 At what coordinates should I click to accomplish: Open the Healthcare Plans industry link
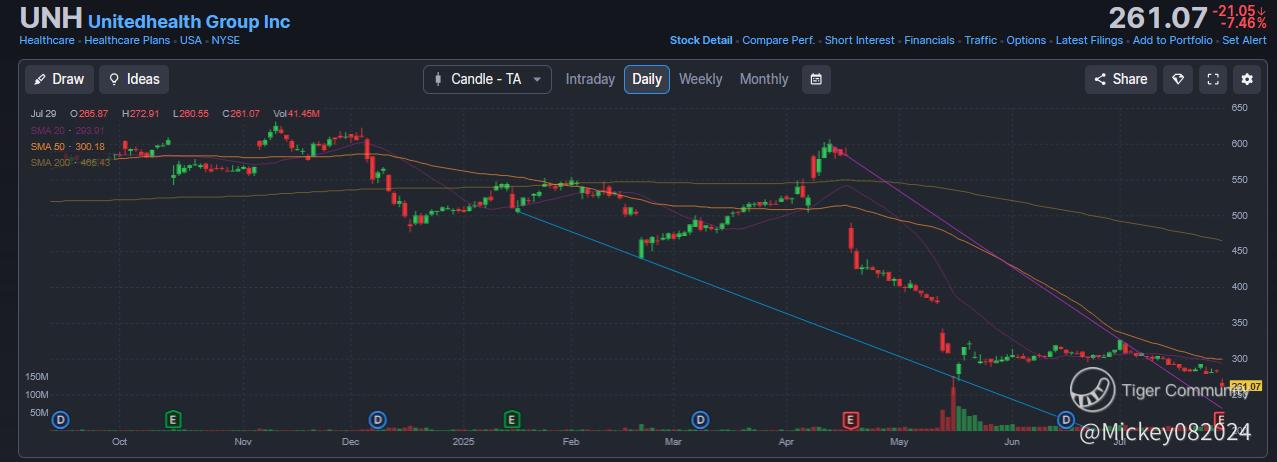tap(127, 41)
